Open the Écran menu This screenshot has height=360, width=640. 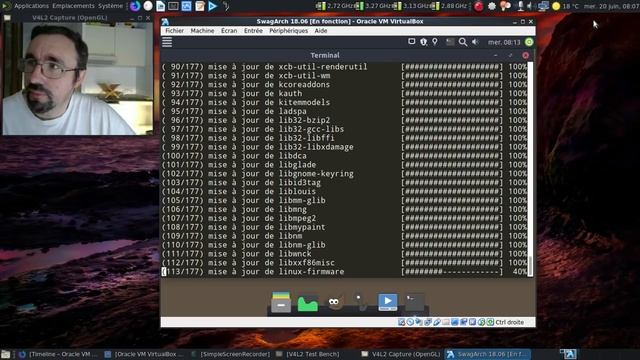pyautogui.click(x=229, y=31)
